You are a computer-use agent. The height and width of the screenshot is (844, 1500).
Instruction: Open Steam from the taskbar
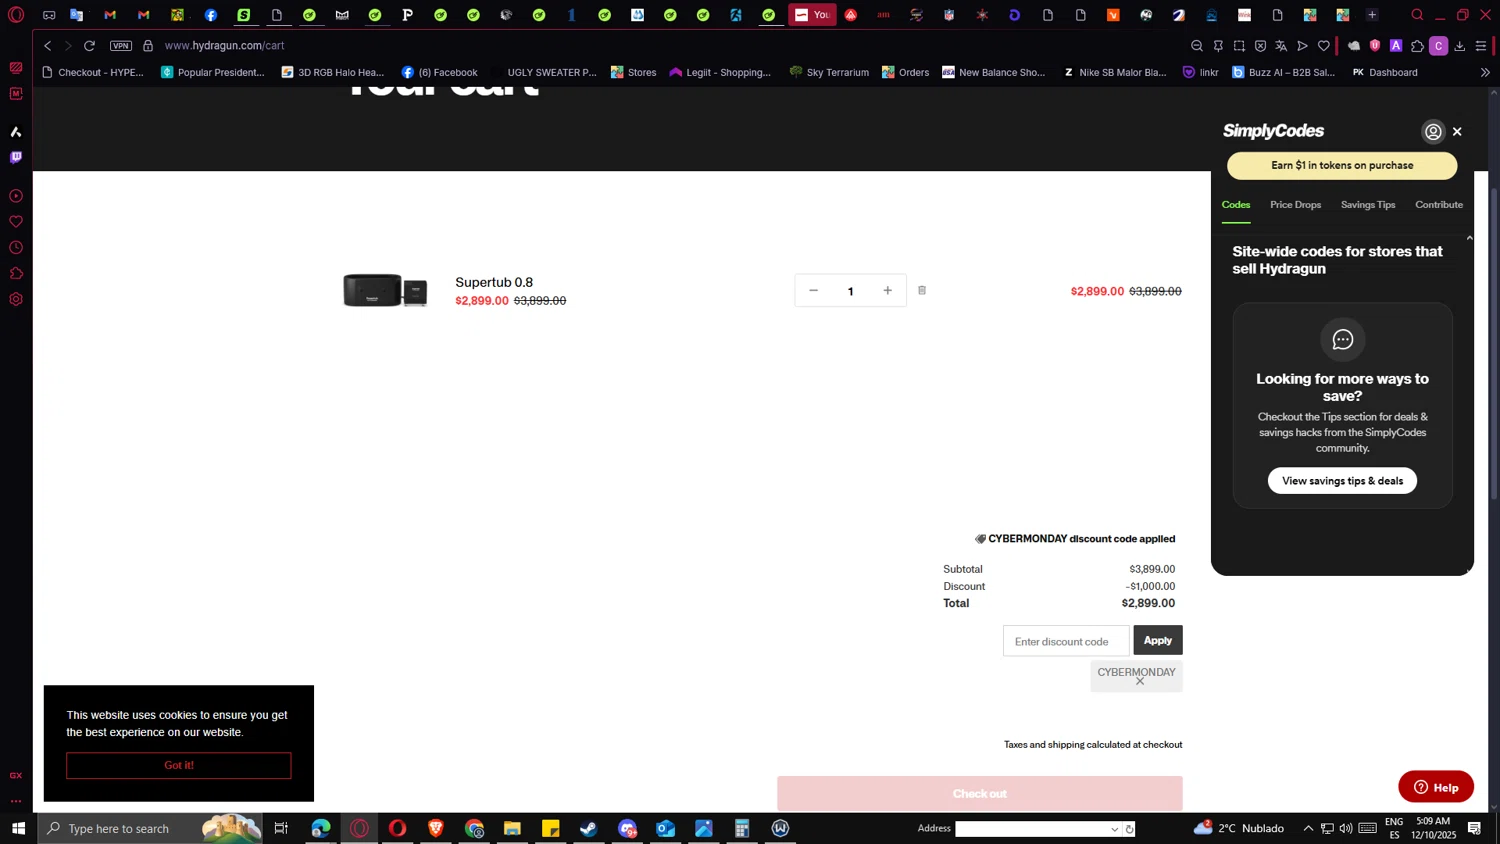(589, 828)
